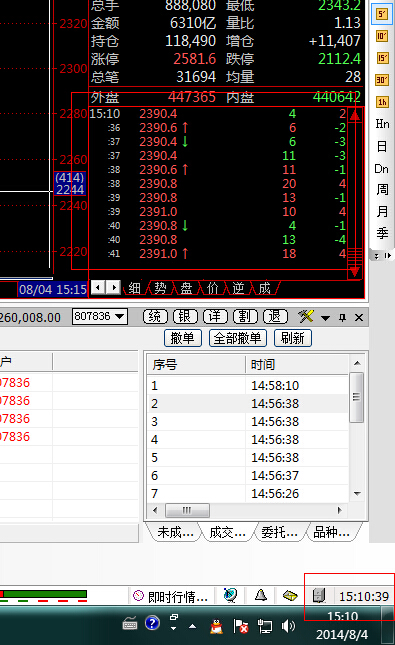Click the alarm bell icon in status bar
The height and width of the screenshot is (645, 395).
pyautogui.click(x=260, y=595)
